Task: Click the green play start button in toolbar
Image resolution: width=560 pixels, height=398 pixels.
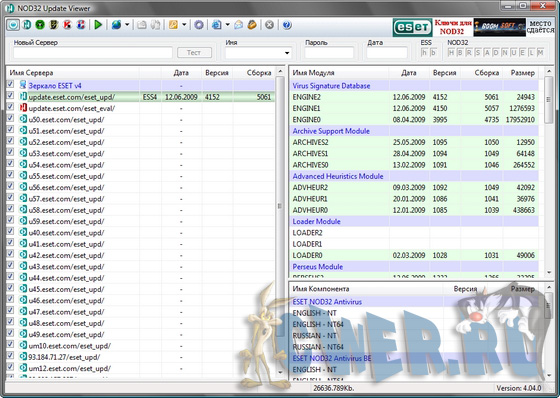Action: [98, 25]
